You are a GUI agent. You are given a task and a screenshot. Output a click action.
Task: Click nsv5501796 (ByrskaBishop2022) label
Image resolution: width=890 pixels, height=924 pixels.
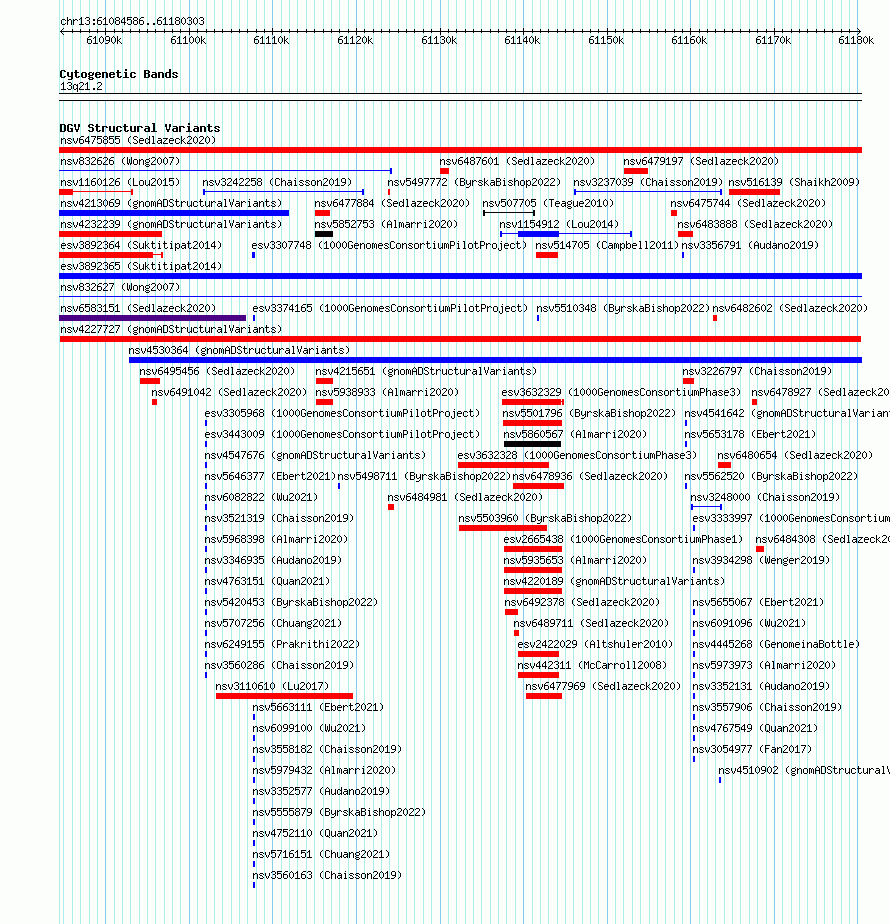589,414
